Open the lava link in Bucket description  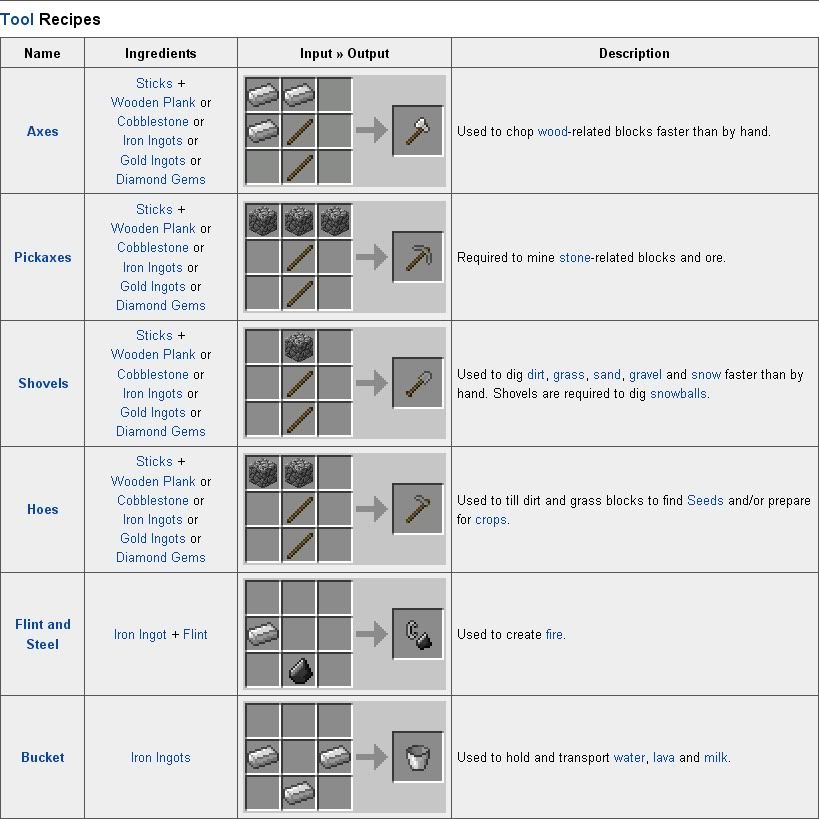663,757
